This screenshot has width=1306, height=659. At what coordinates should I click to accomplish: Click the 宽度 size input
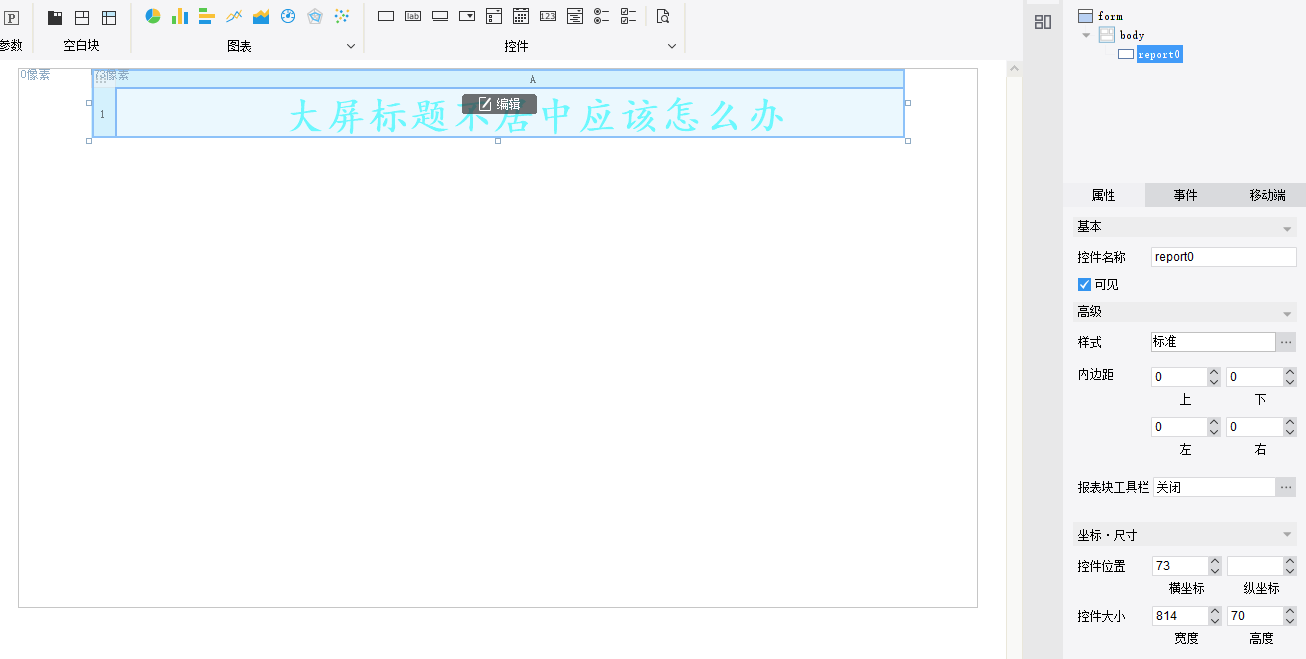pyautogui.click(x=1180, y=616)
